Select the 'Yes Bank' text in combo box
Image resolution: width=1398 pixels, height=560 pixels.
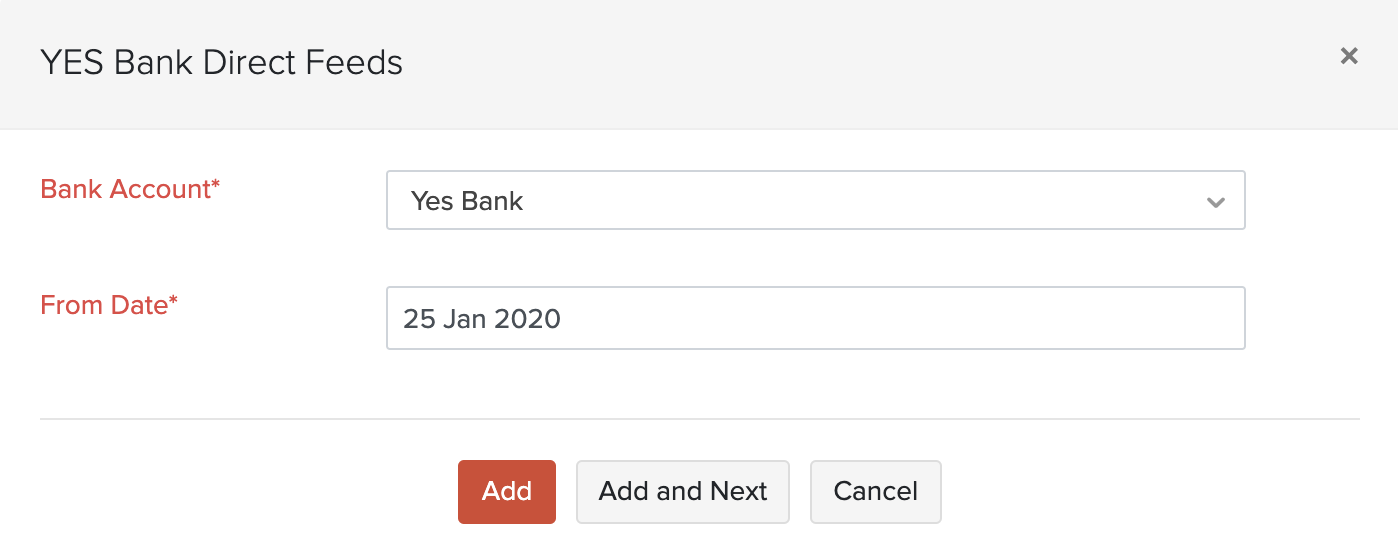(467, 201)
